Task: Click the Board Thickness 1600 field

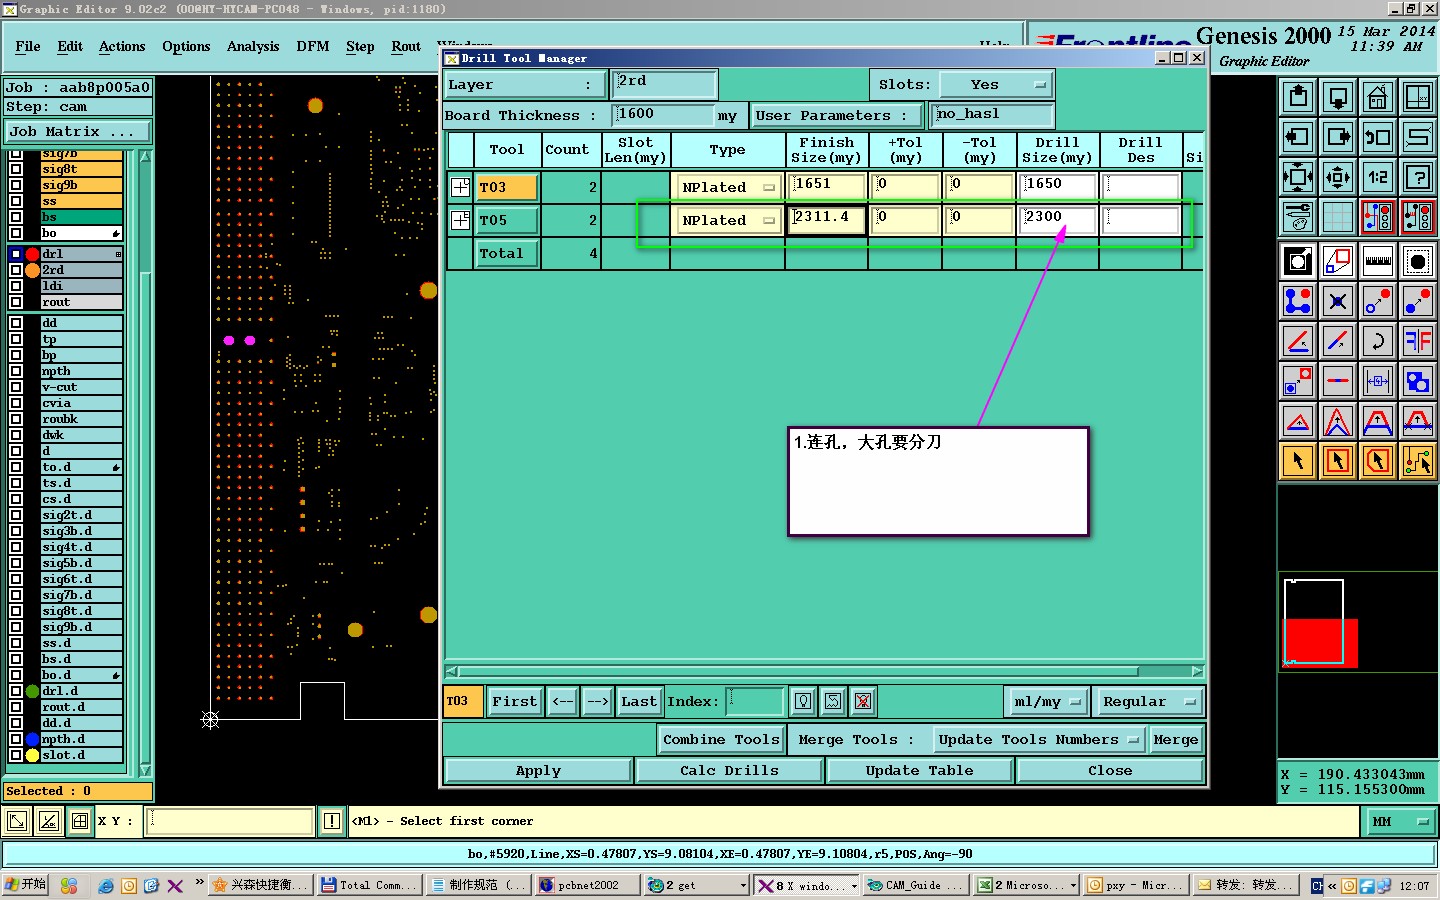Action: click(664, 115)
